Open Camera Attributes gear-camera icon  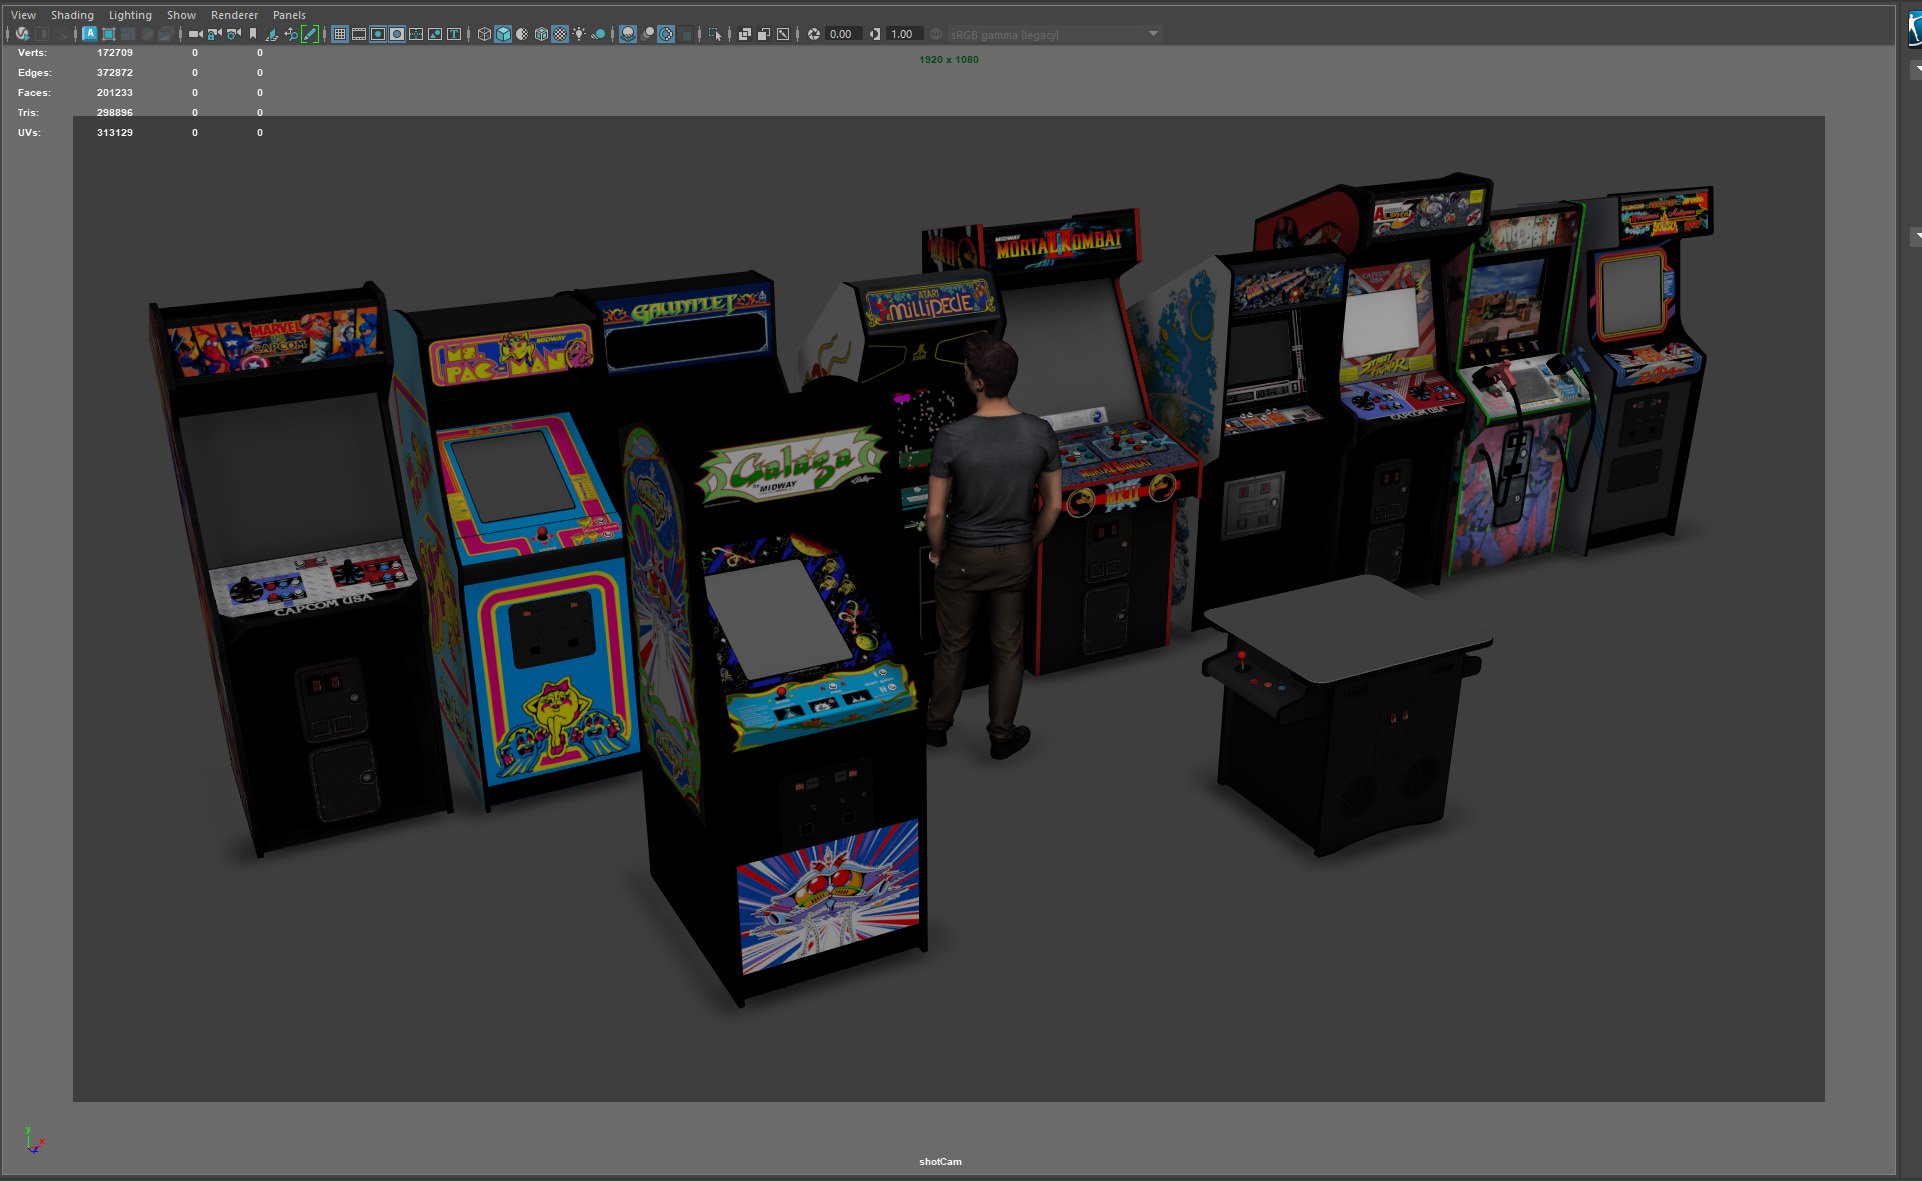pyautogui.click(x=234, y=34)
